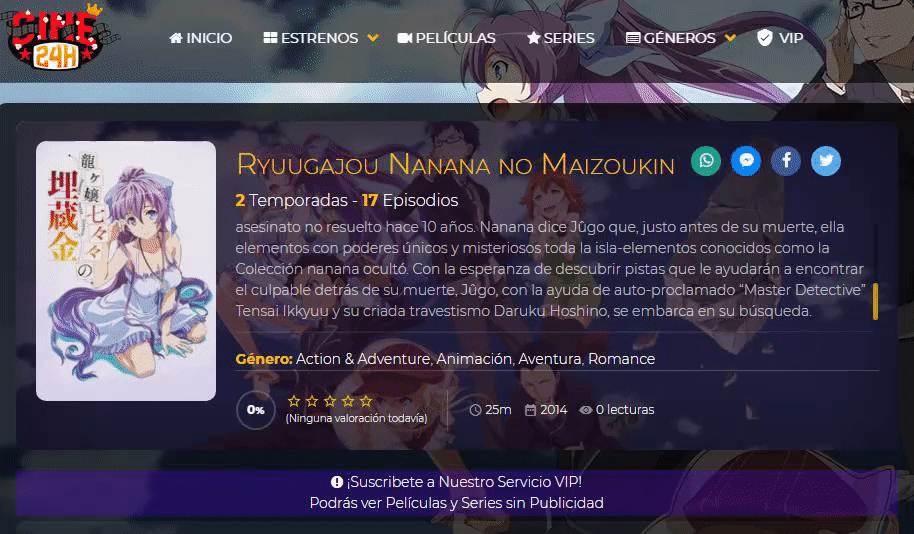The image size is (914, 534).
Task: Share on Twitter icon
Action: (826, 161)
